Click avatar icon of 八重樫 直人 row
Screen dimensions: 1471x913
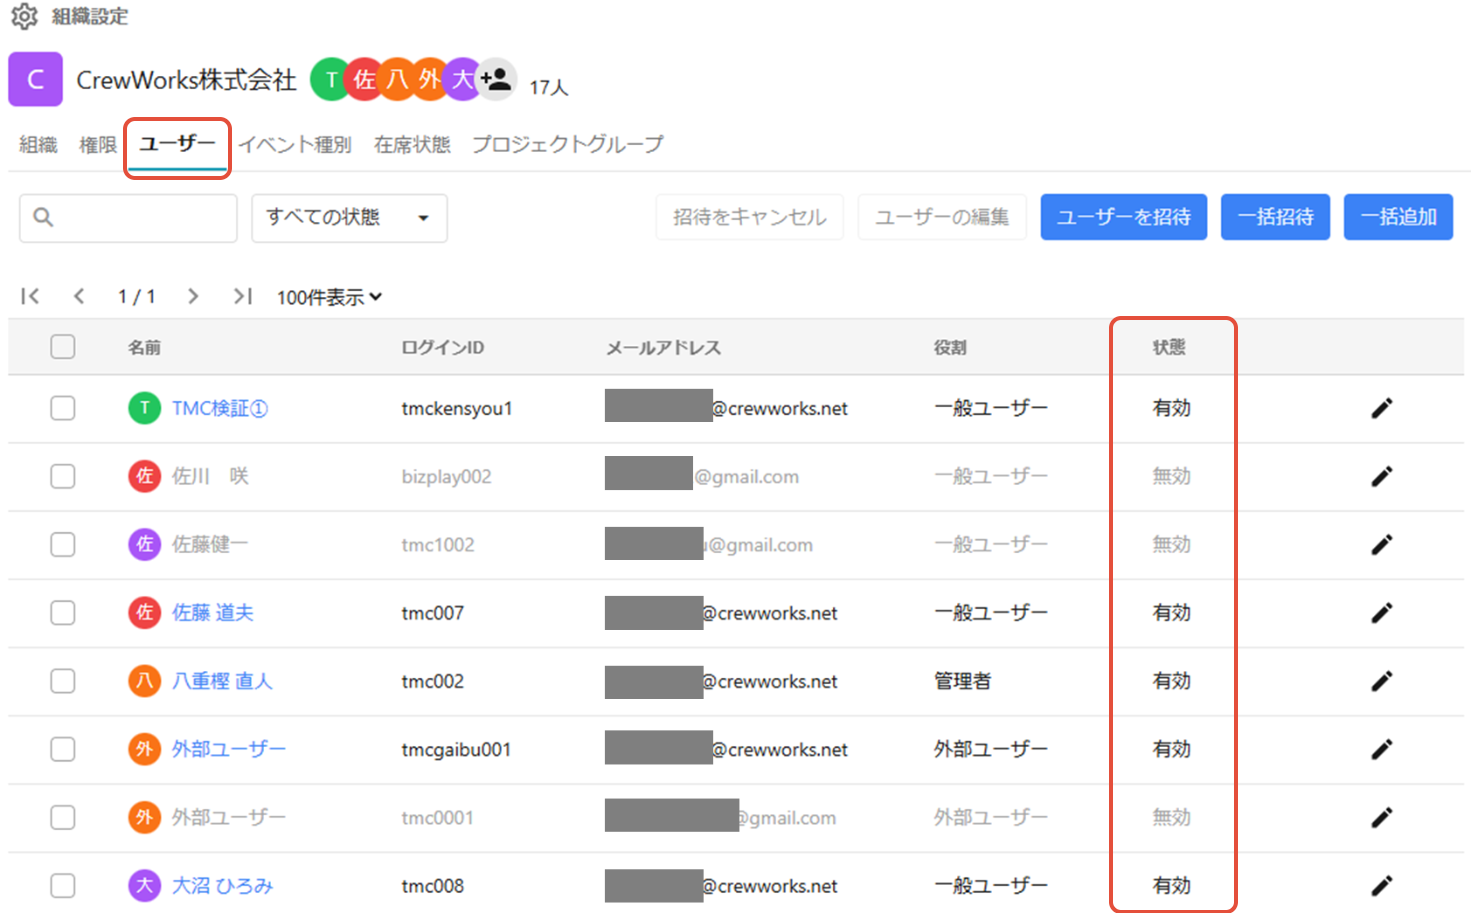tap(145, 681)
